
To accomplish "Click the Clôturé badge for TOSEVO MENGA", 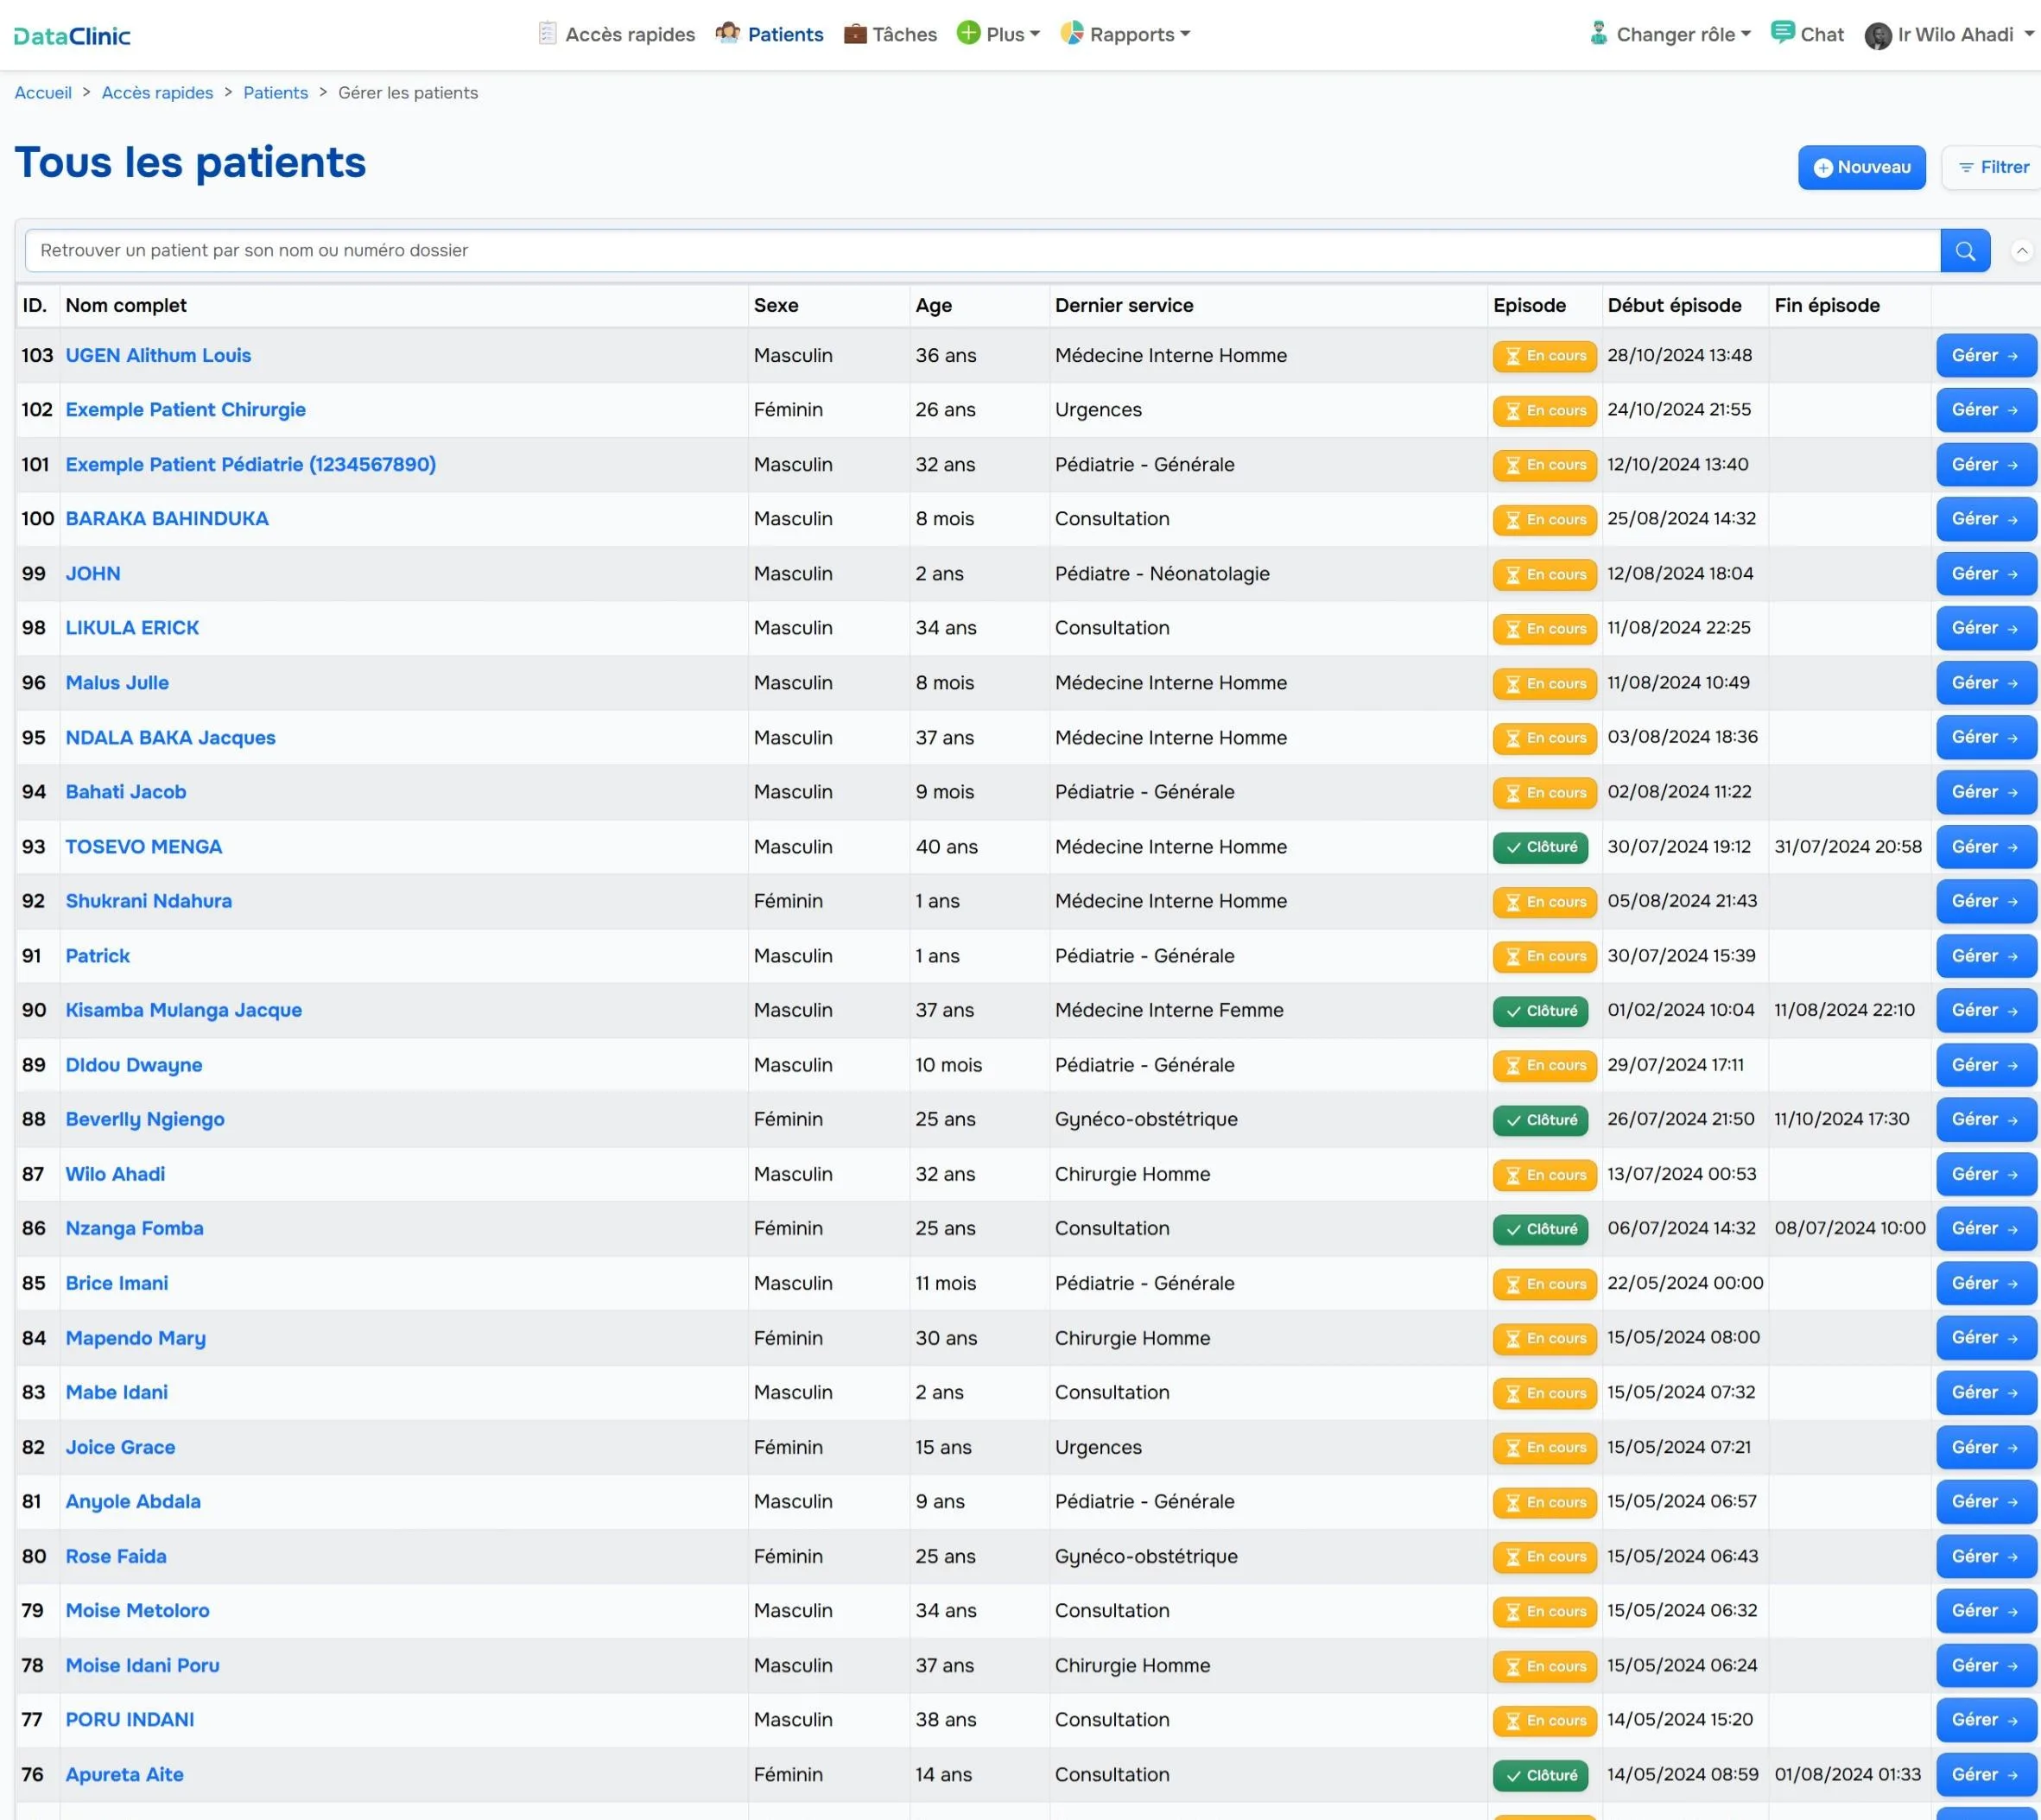I will coord(1541,847).
